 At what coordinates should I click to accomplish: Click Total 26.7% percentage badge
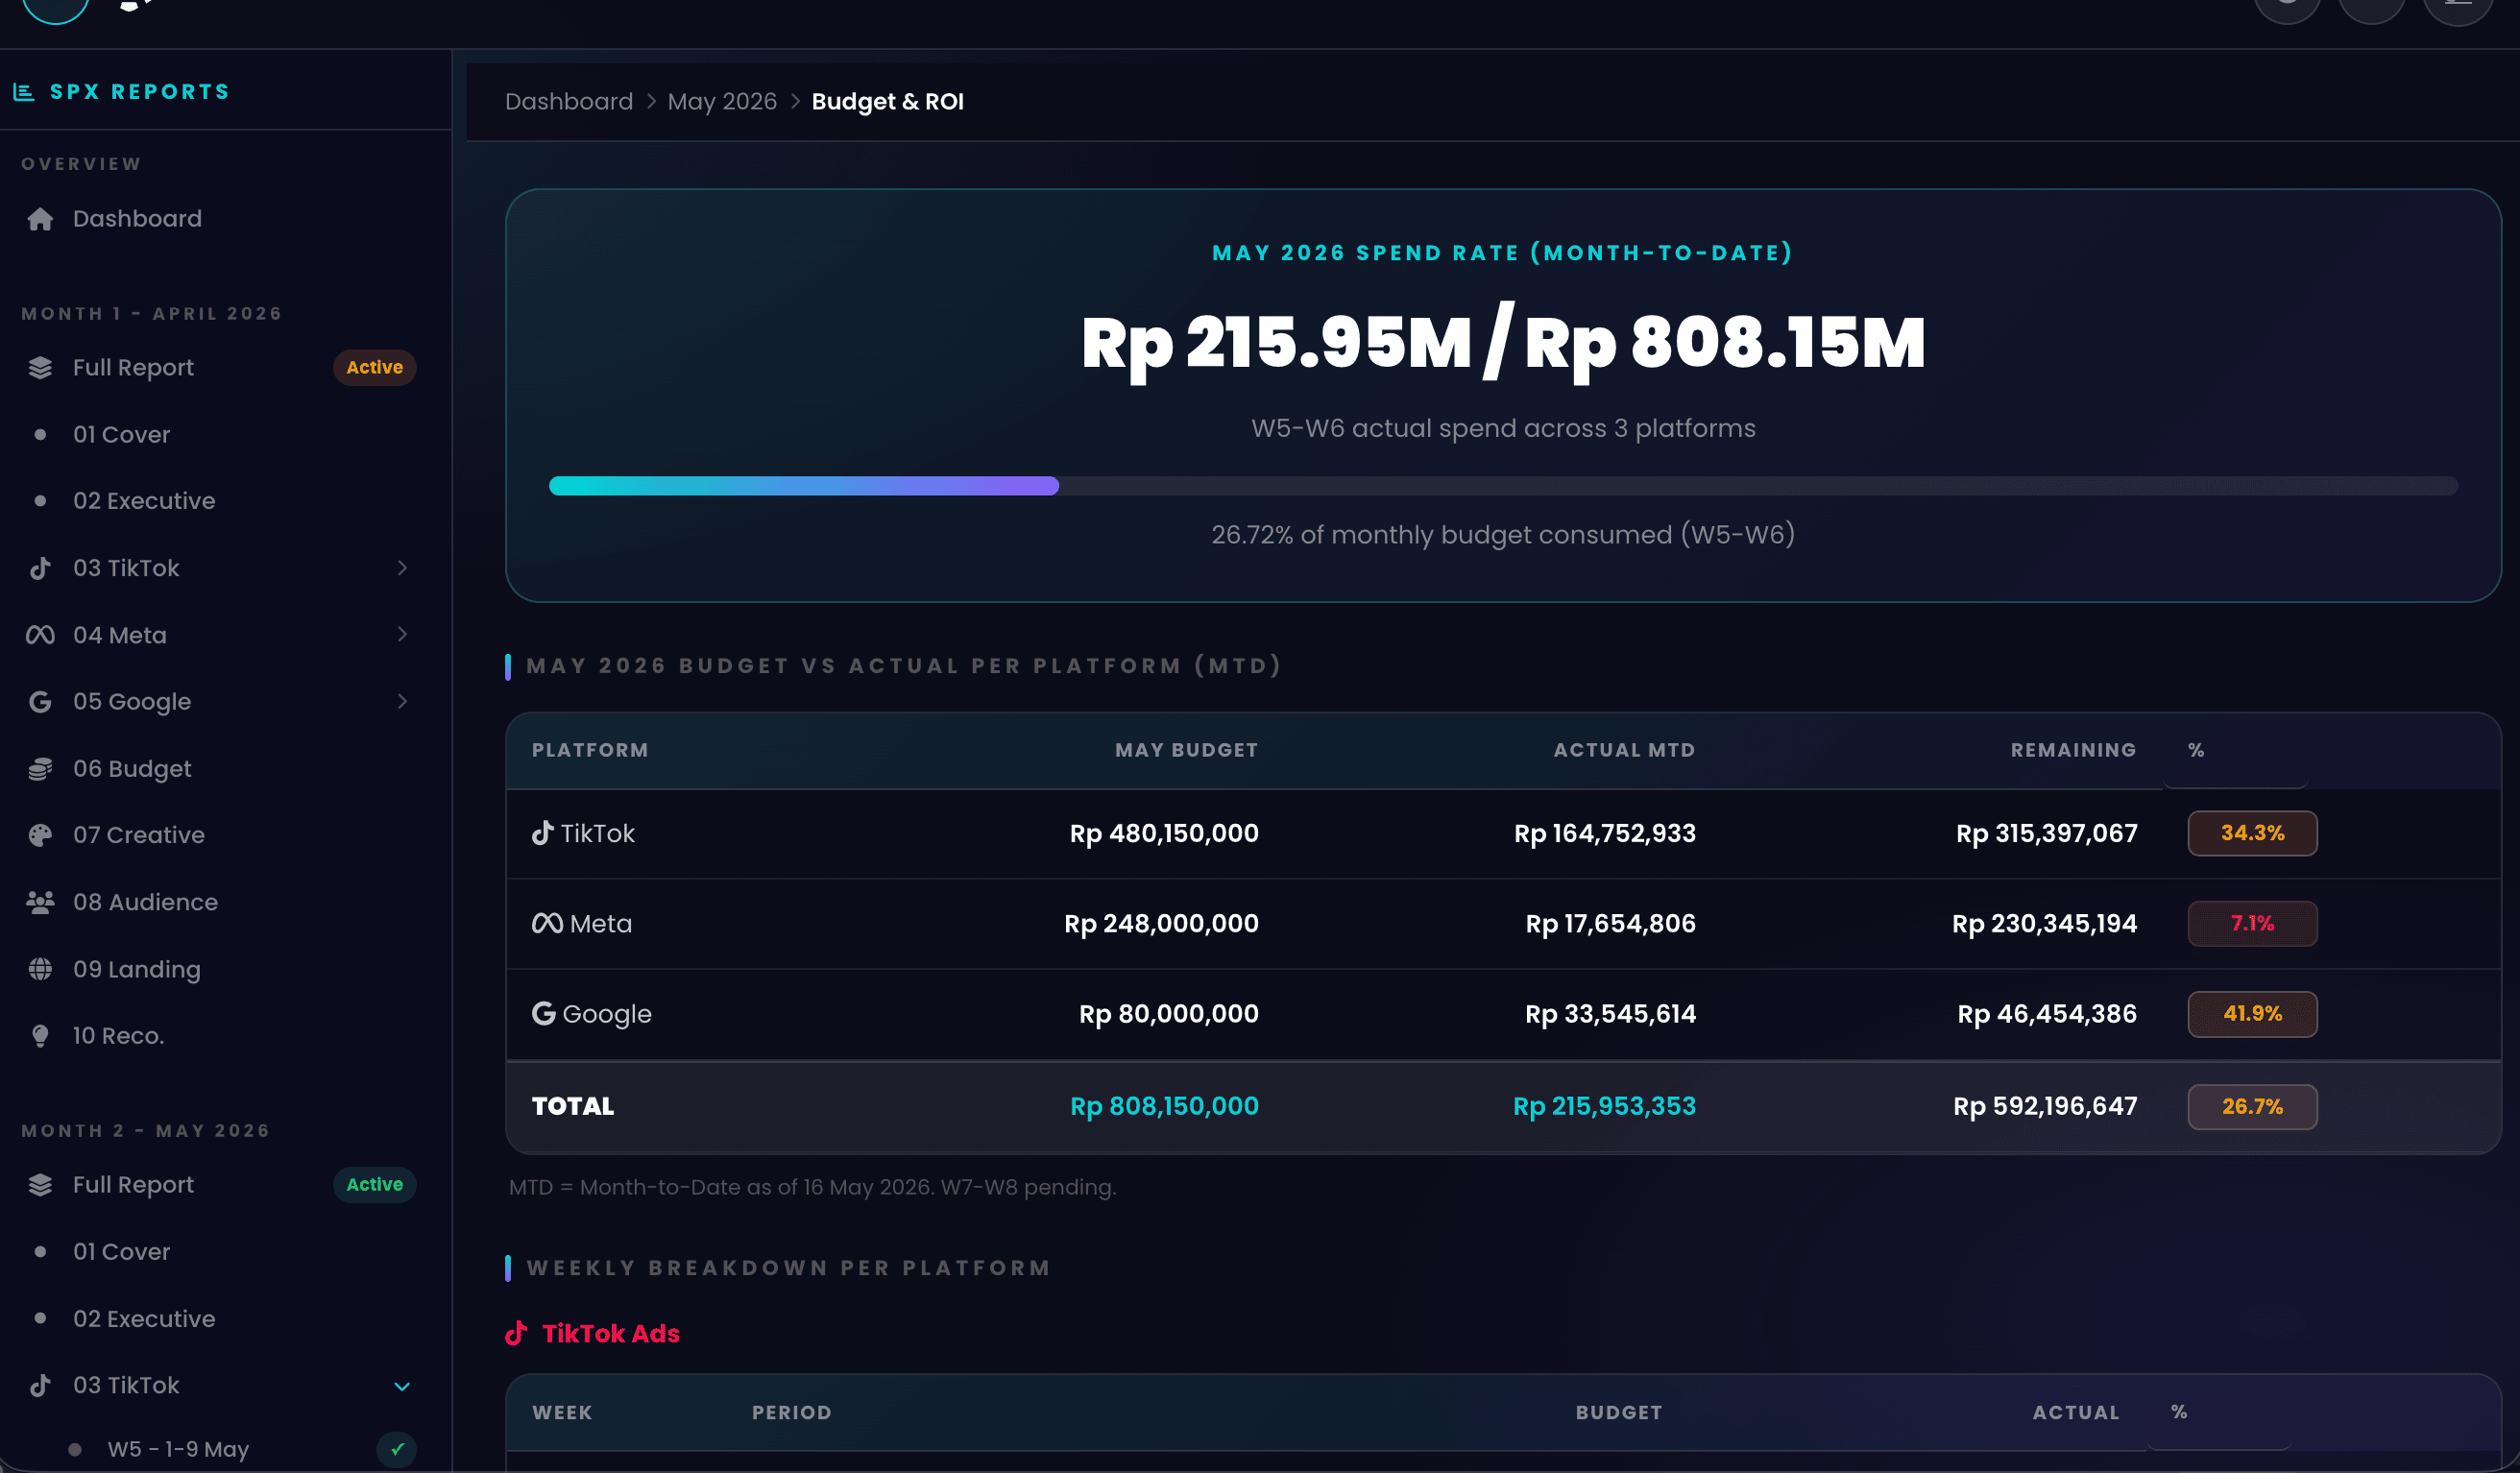[2252, 1107]
